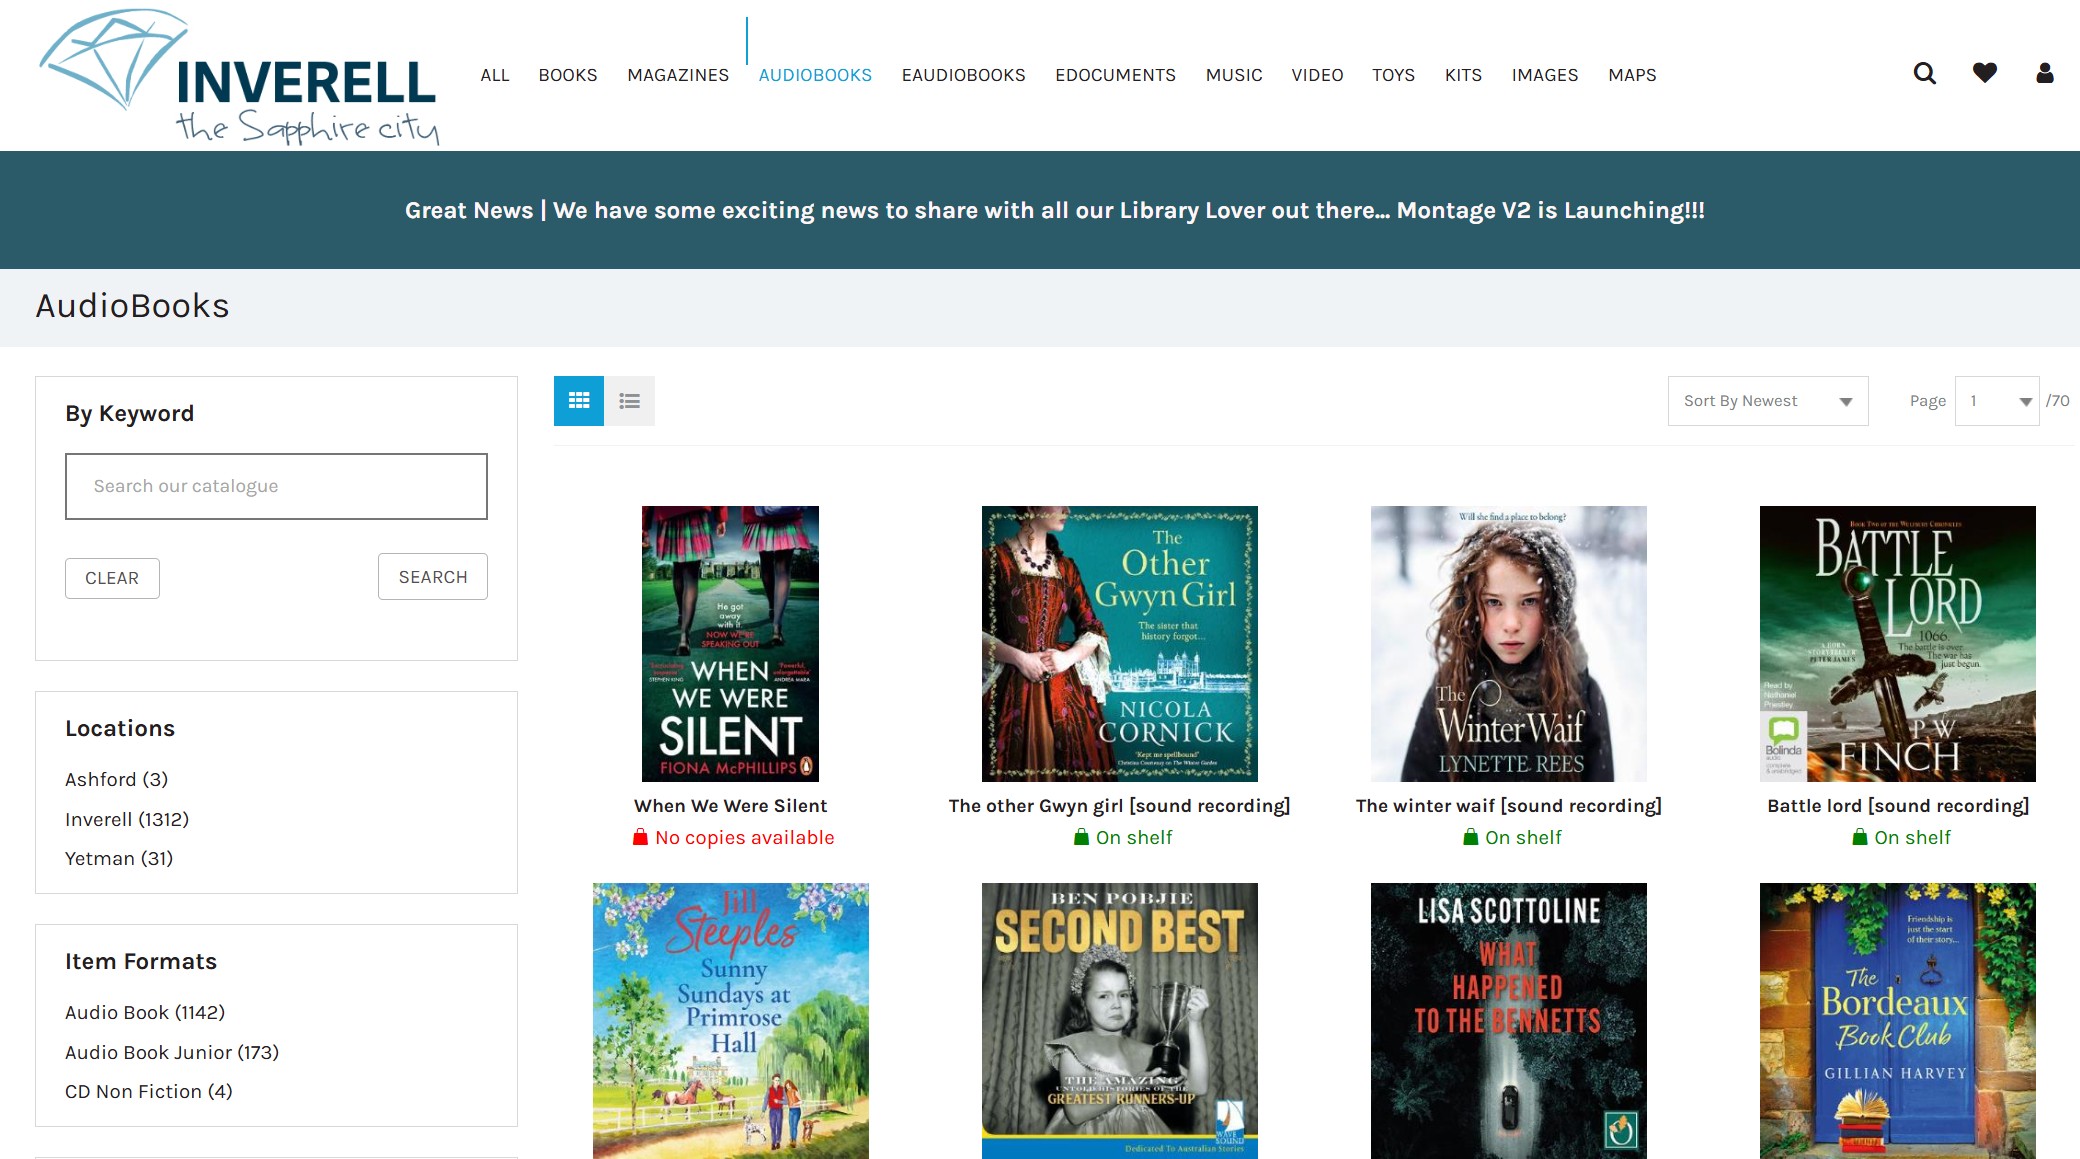This screenshot has width=2080, height=1159.
Task: Filter by CD Non Fiction format
Action: pos(149,1091)
